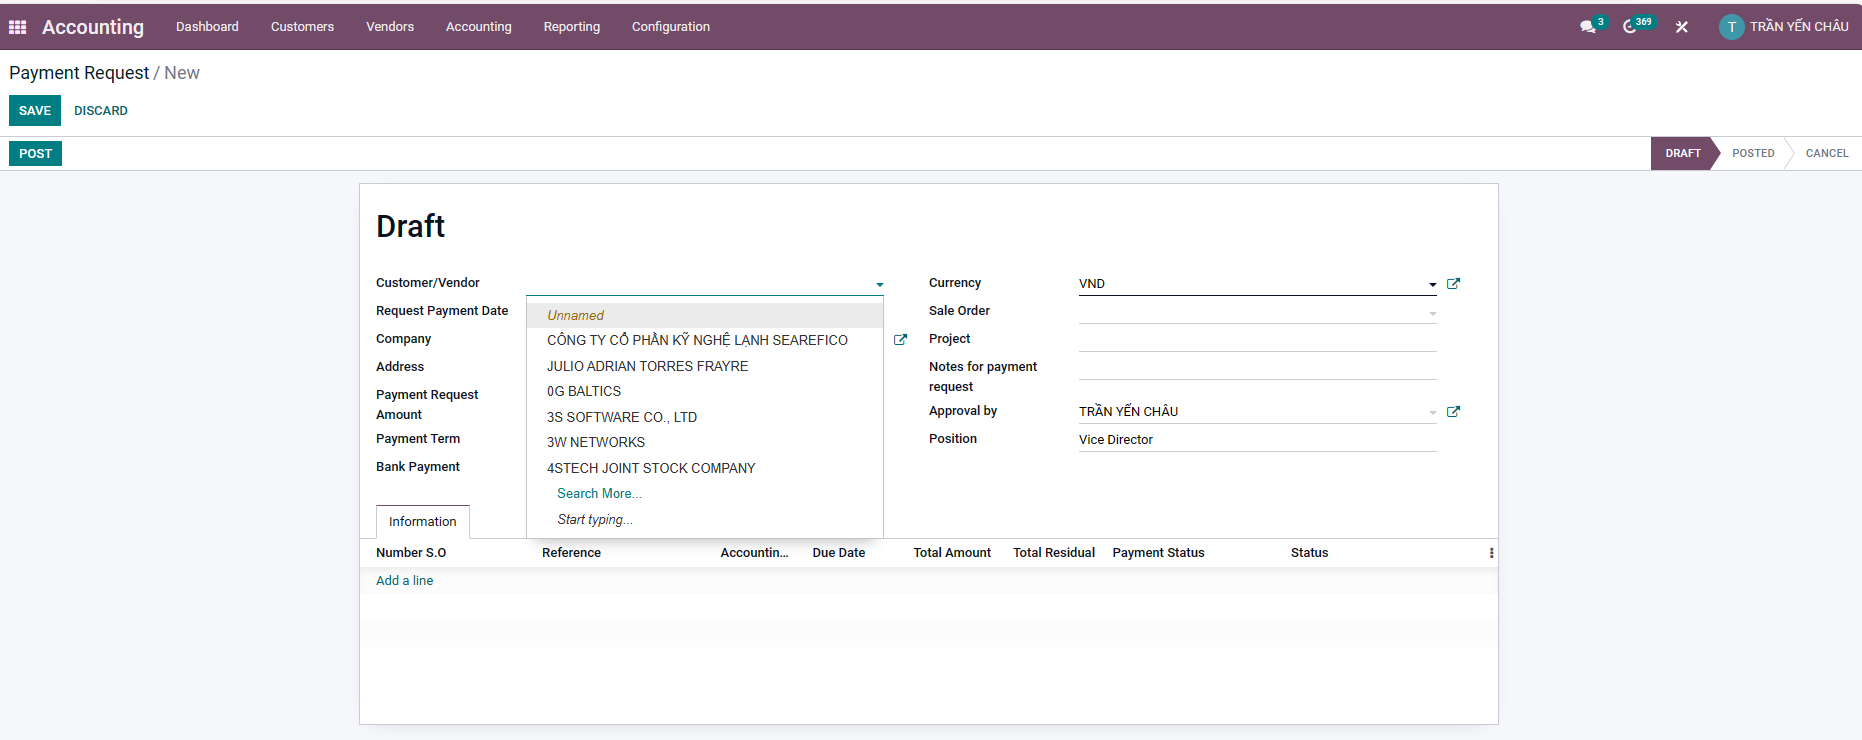Expand the Customer/Vendor dropdown arrow
The height and width of the screenshot is (740, 1862).
click(880, 285)
